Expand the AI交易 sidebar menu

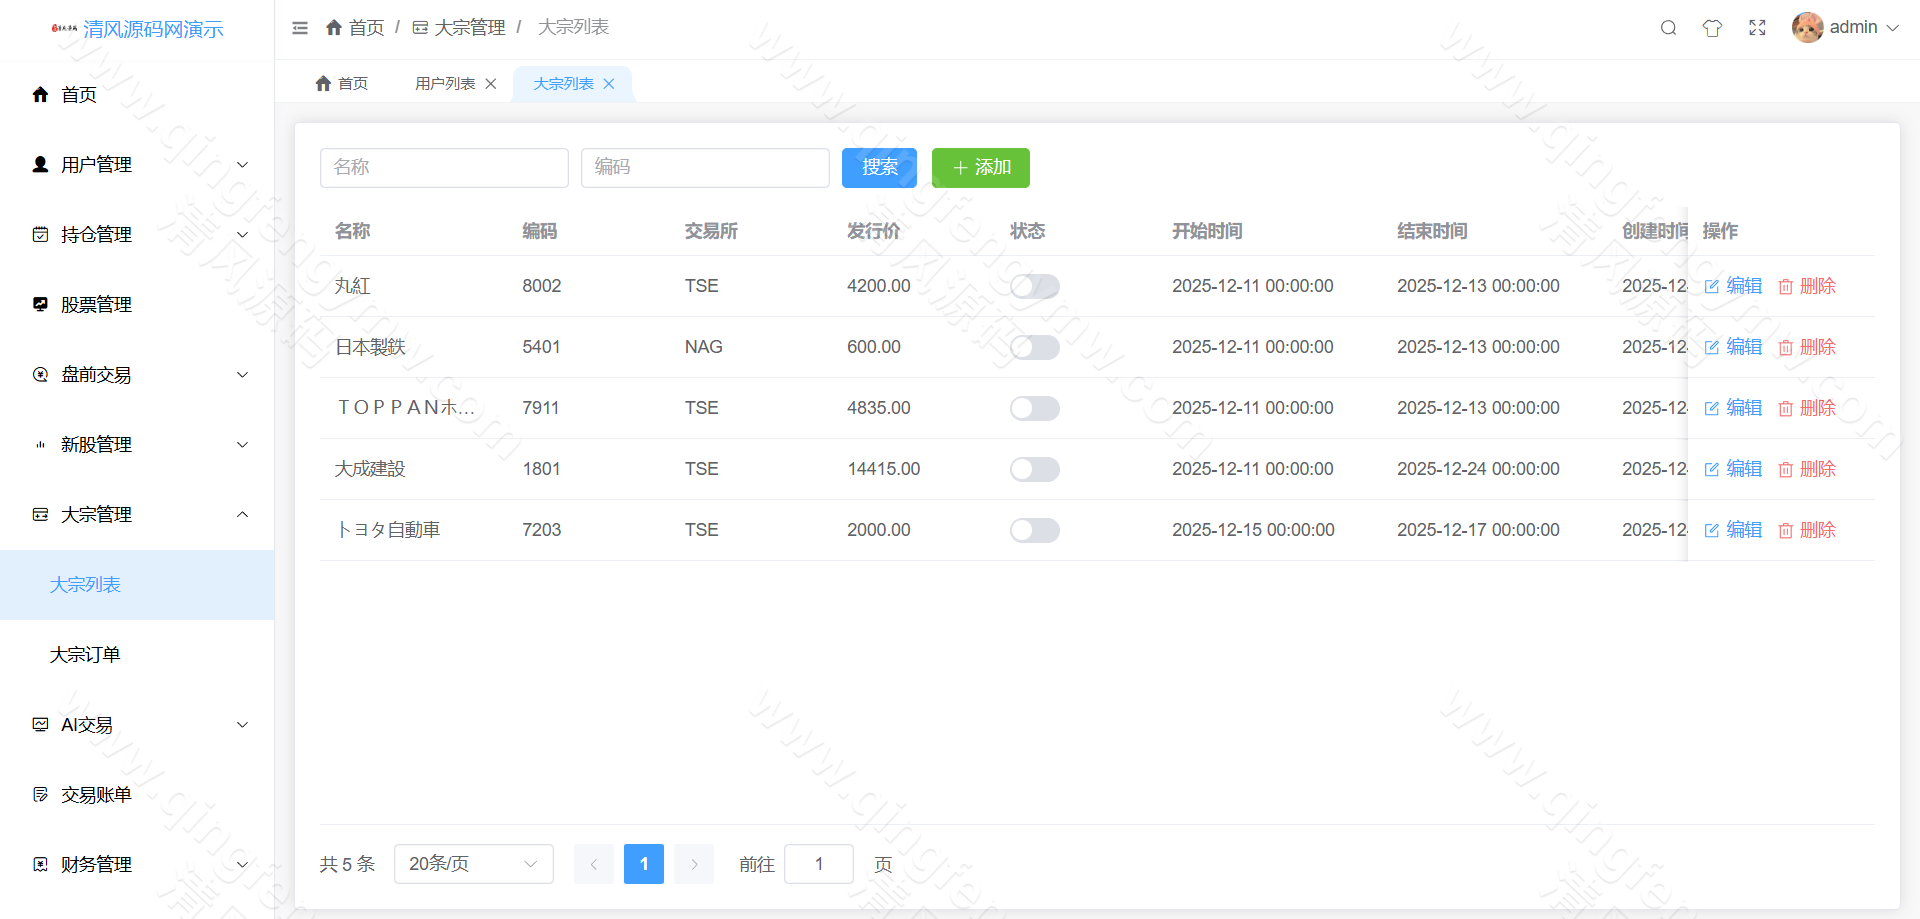pyautogui.click(x=137, y=725)
